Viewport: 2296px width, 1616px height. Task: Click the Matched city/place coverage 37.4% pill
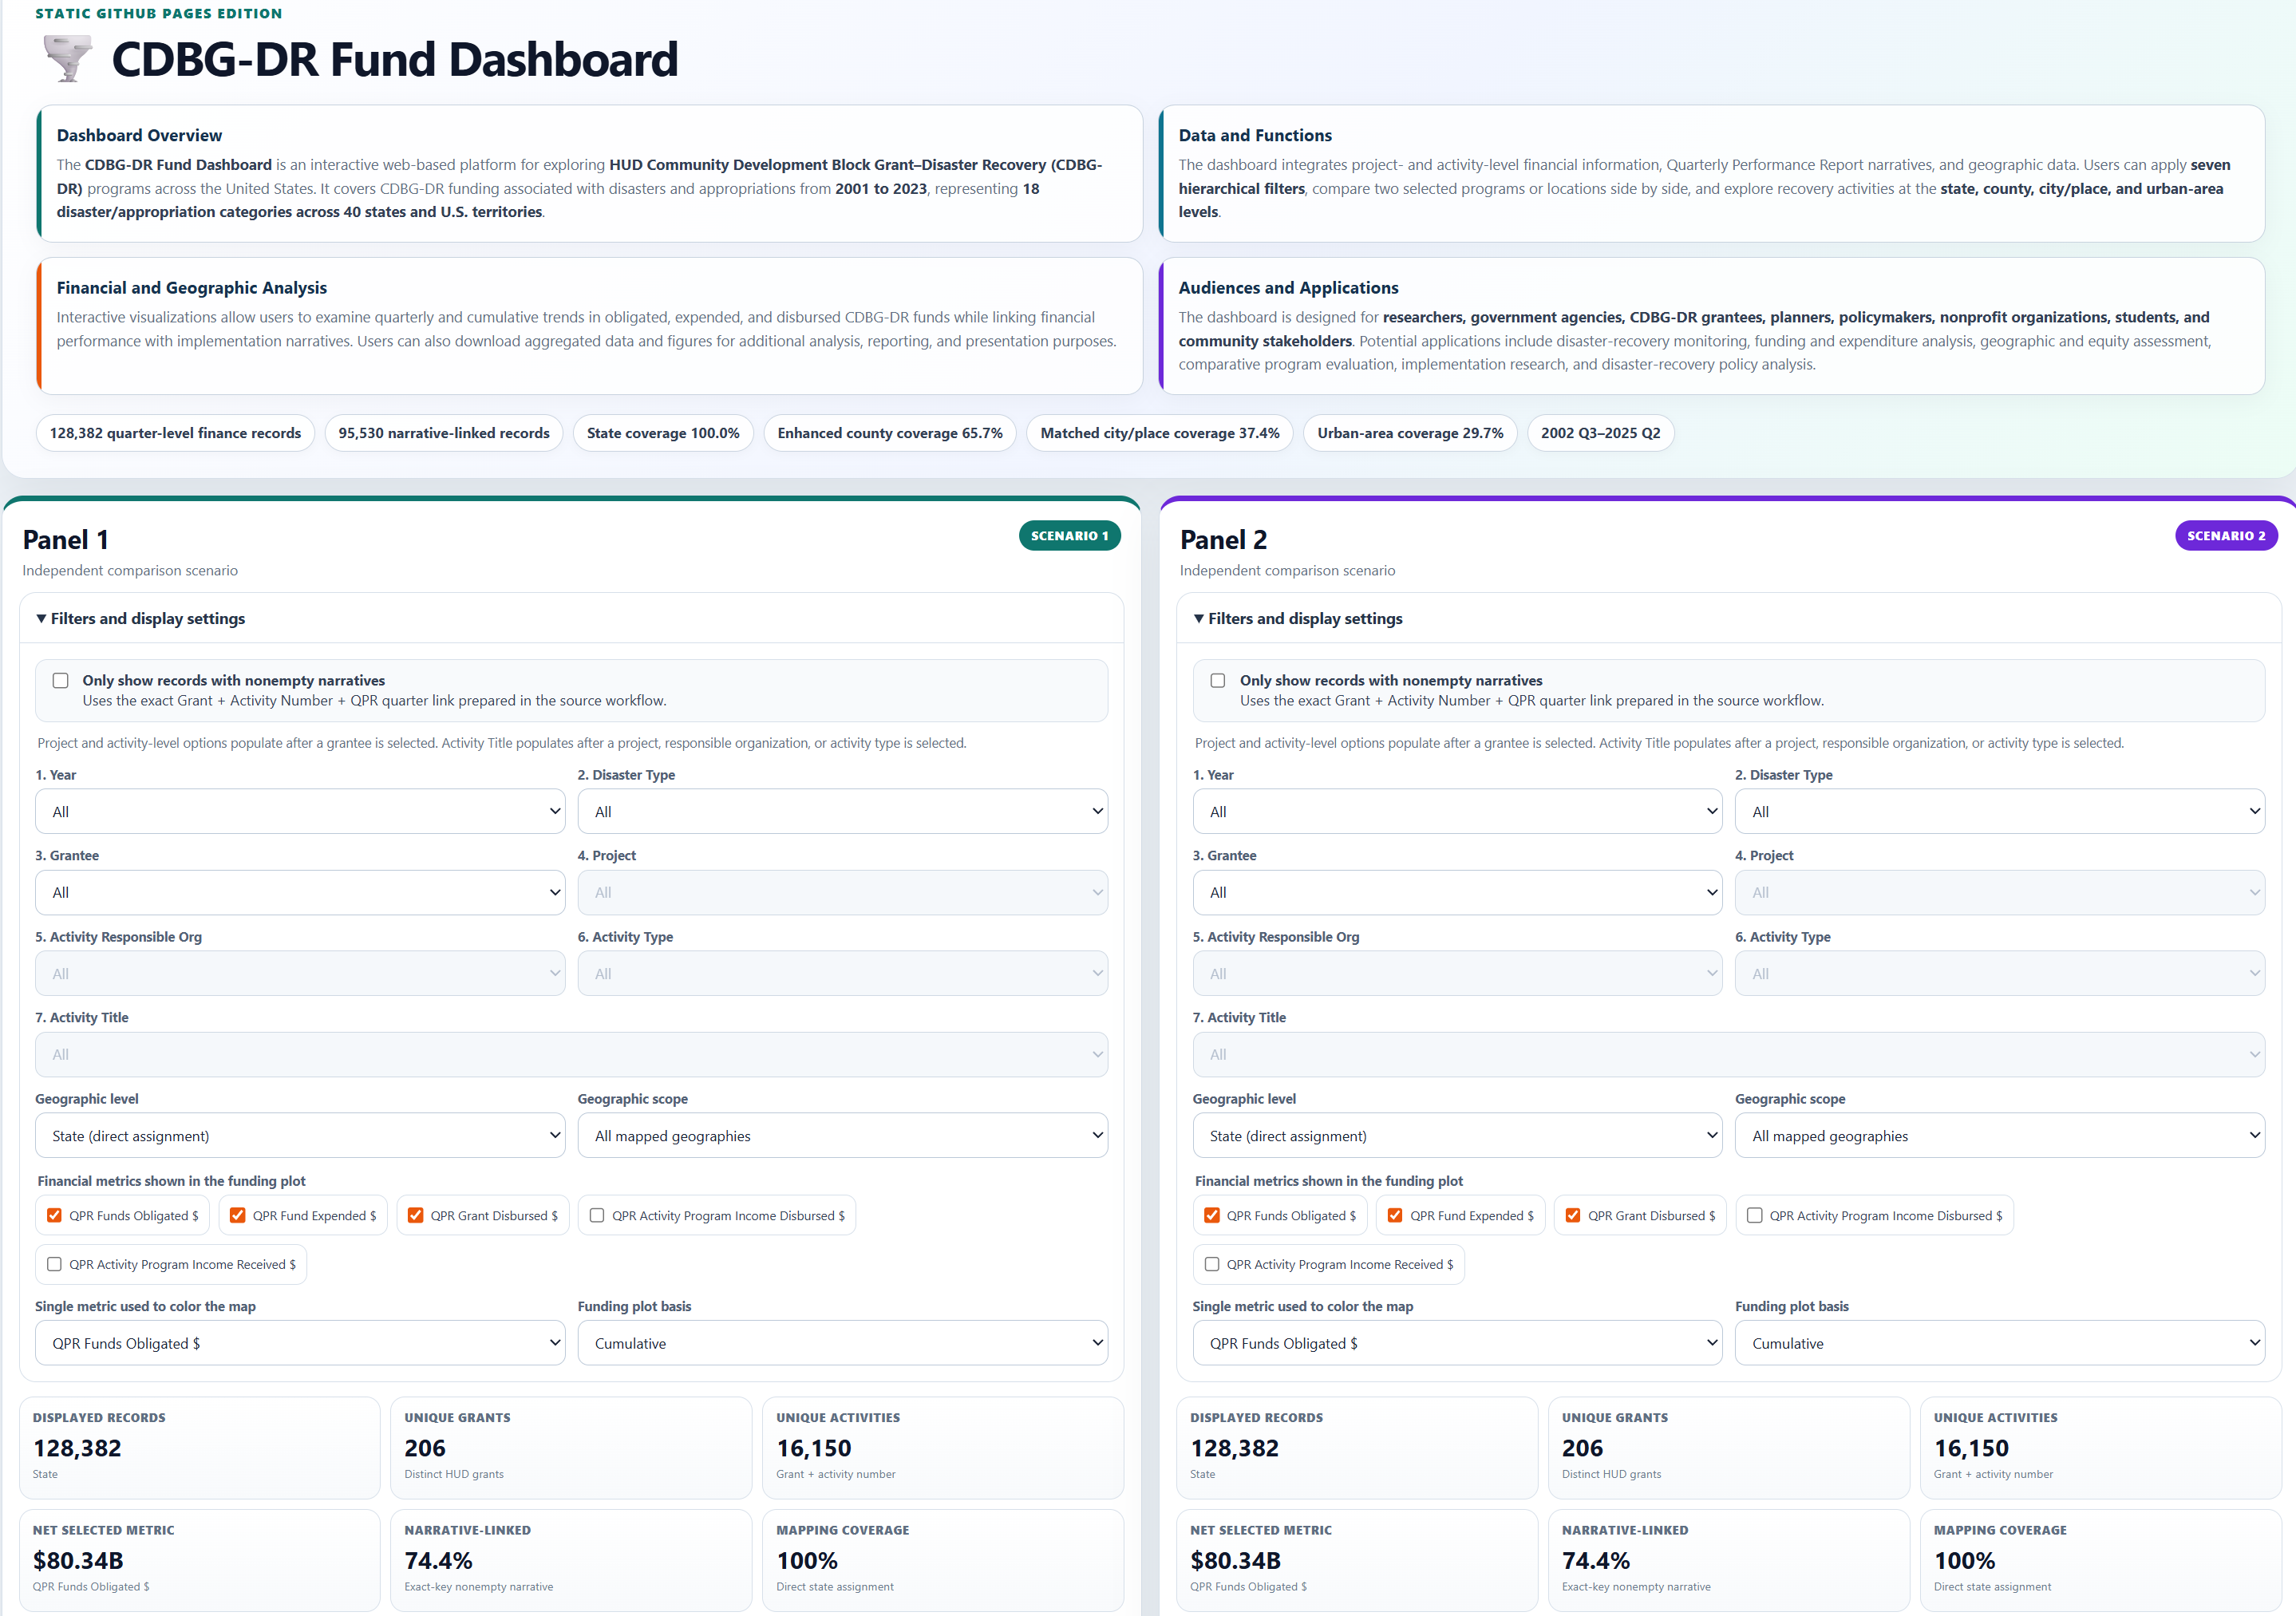[x=1160, y=433]
